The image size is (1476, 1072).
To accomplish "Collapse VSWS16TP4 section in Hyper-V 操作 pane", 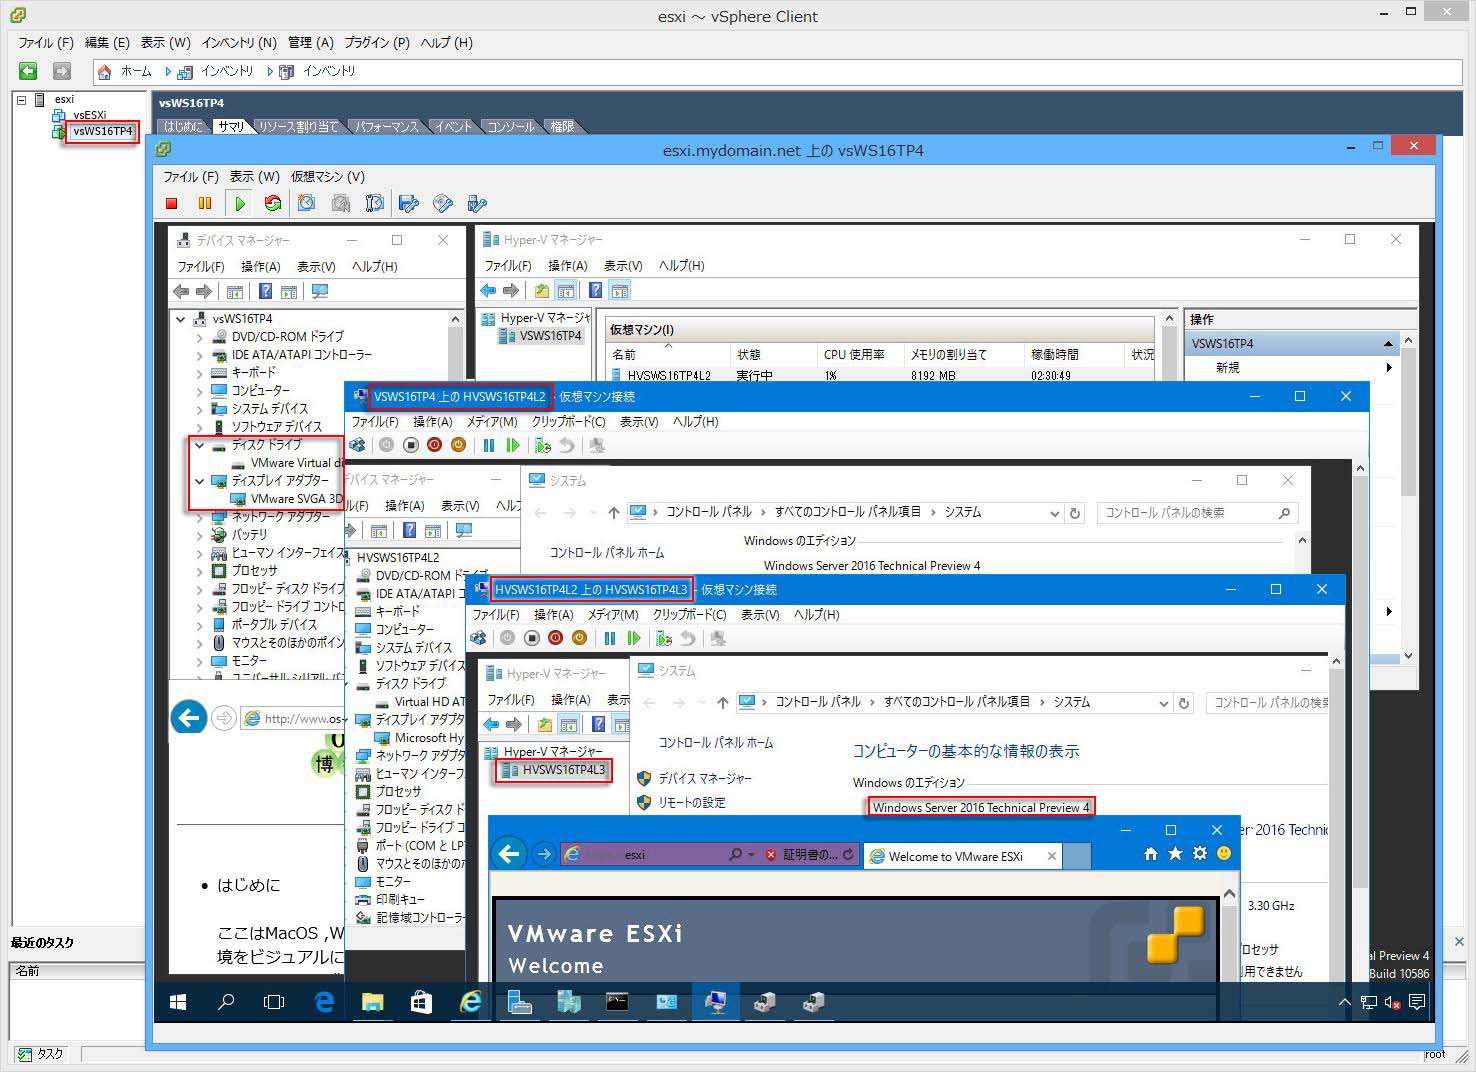I will pyautogui.click(x=1388, y=344).
